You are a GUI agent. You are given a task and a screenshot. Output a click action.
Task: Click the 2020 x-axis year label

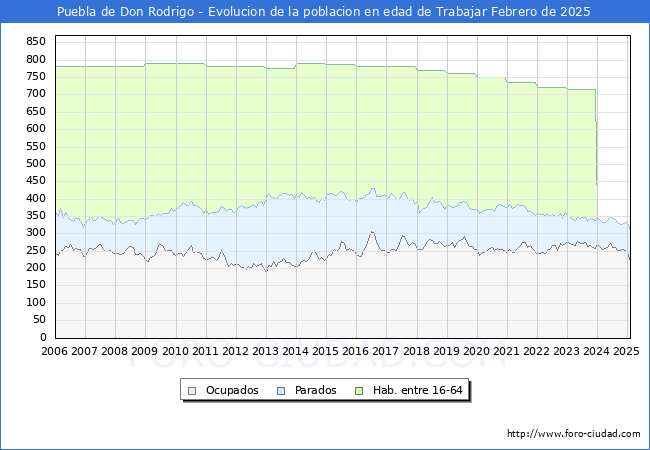pyautogui.click(x=476, y=351)
